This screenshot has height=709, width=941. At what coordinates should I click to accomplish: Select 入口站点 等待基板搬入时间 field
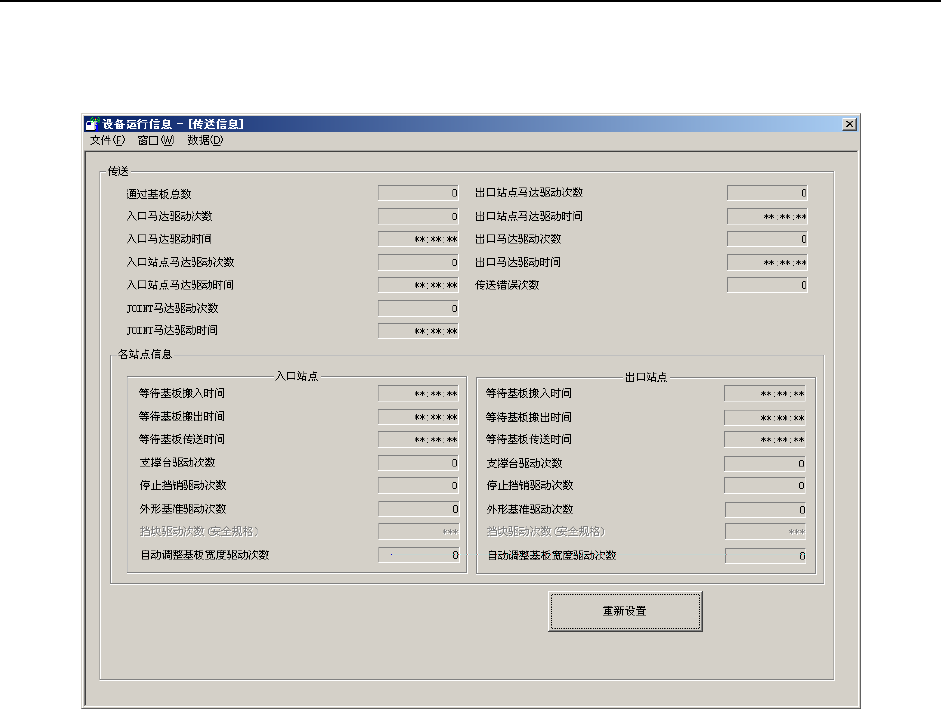pos(418,394)
